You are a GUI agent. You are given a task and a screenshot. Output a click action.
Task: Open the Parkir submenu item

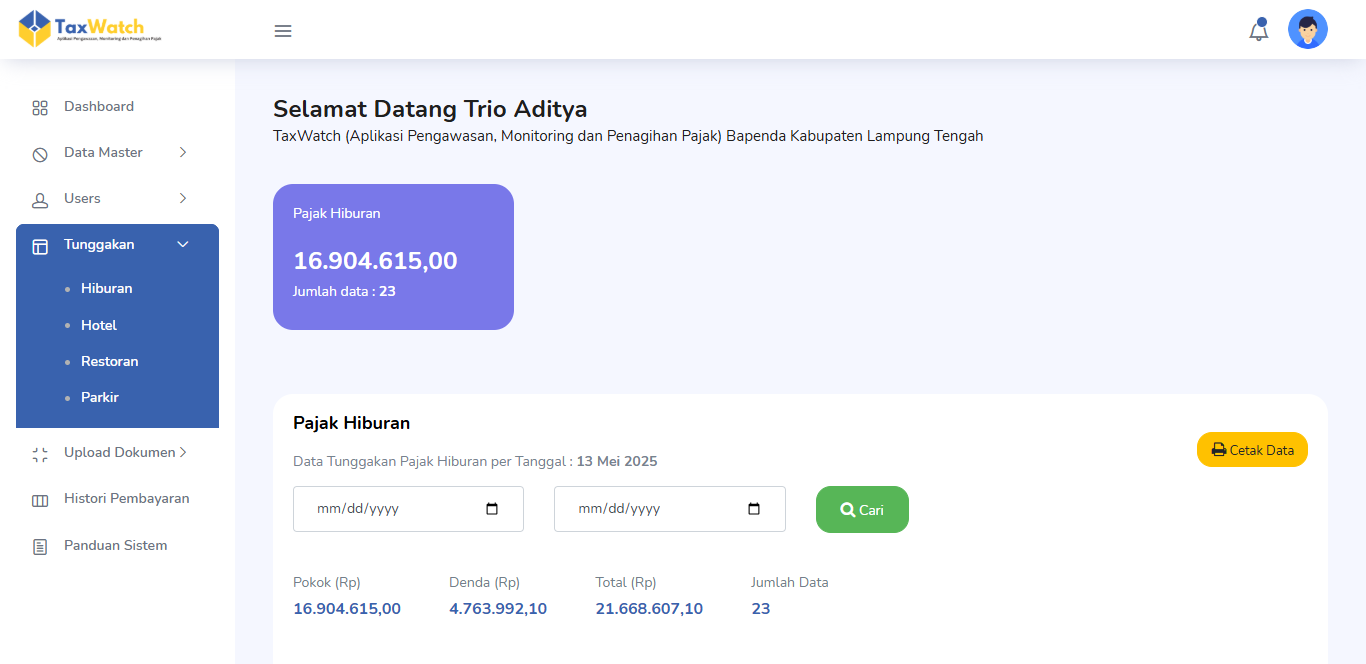(x=100, y=397)
